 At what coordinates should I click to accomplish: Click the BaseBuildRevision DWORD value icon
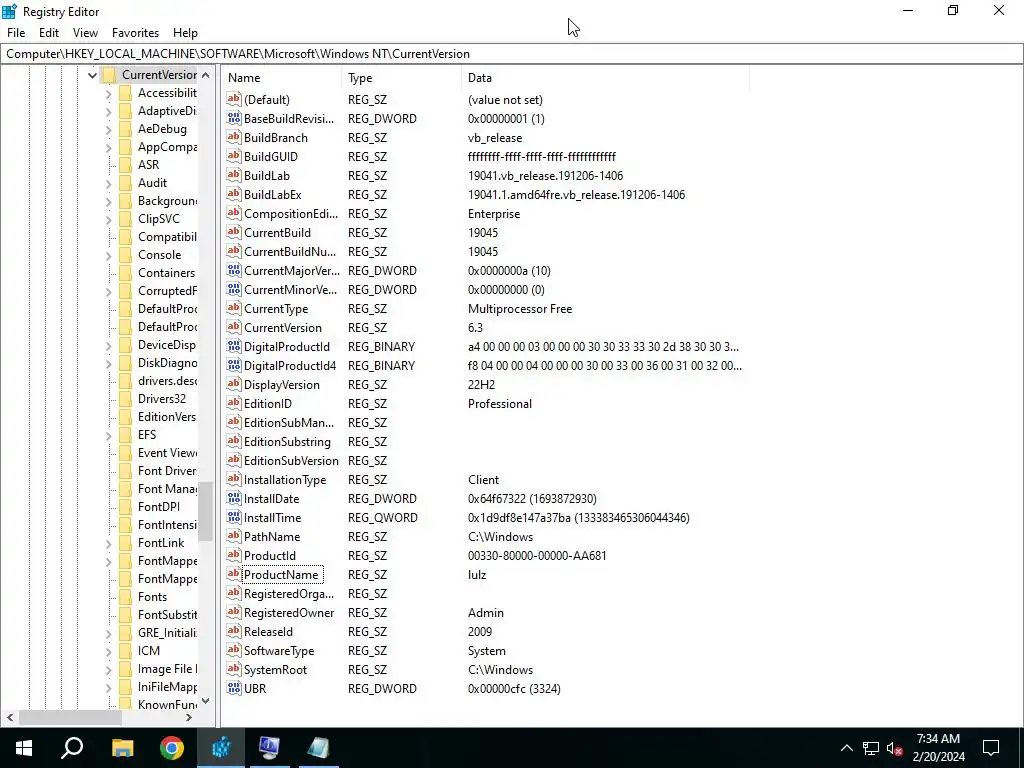click(x=234, y=118)
